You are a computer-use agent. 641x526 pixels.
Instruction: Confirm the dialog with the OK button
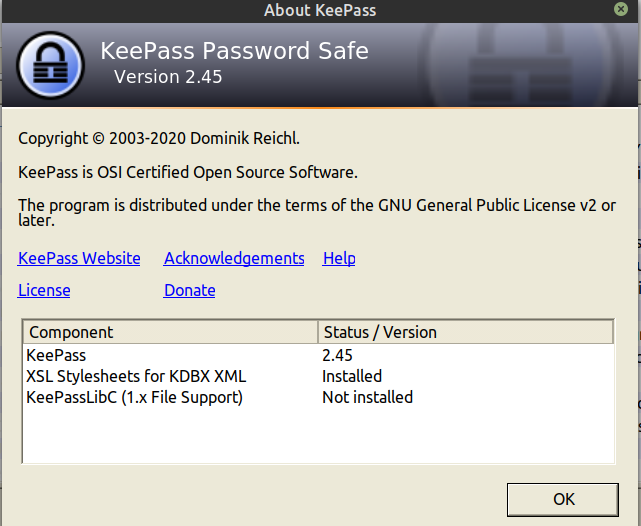coord(563,499)
